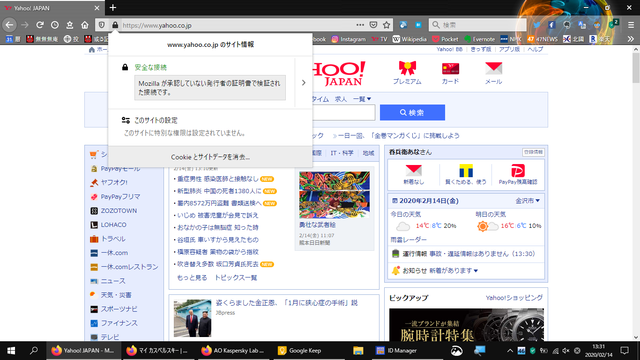Click もっと見る under news list
Viewport: 640px width, 360px height.
192,278
